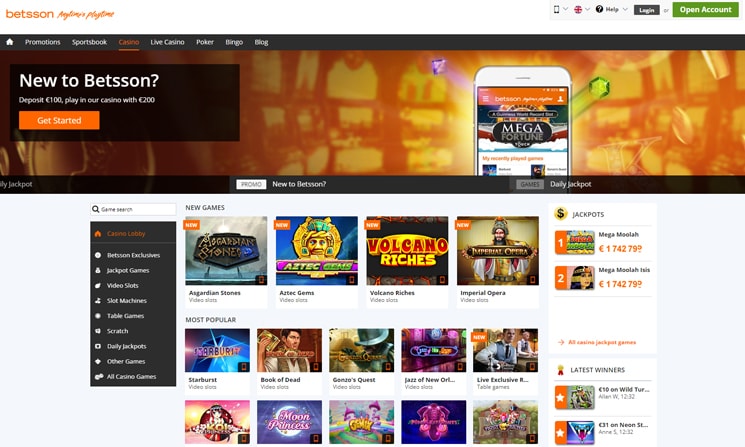
Task: Open All Casino Games category
Action: point(133,377)
